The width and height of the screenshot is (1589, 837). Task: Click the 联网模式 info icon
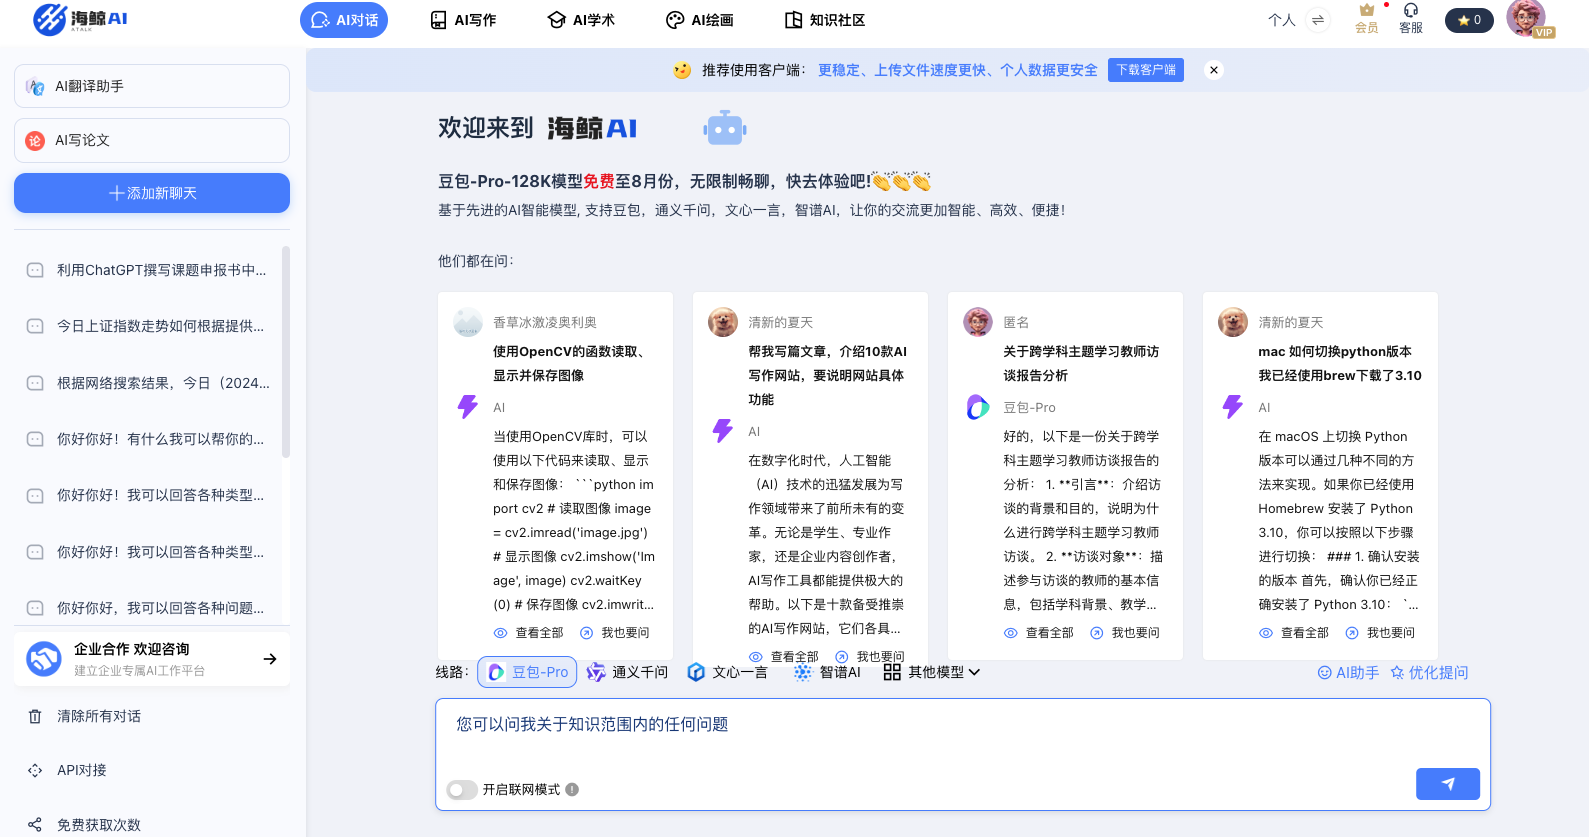coord(572,789)
